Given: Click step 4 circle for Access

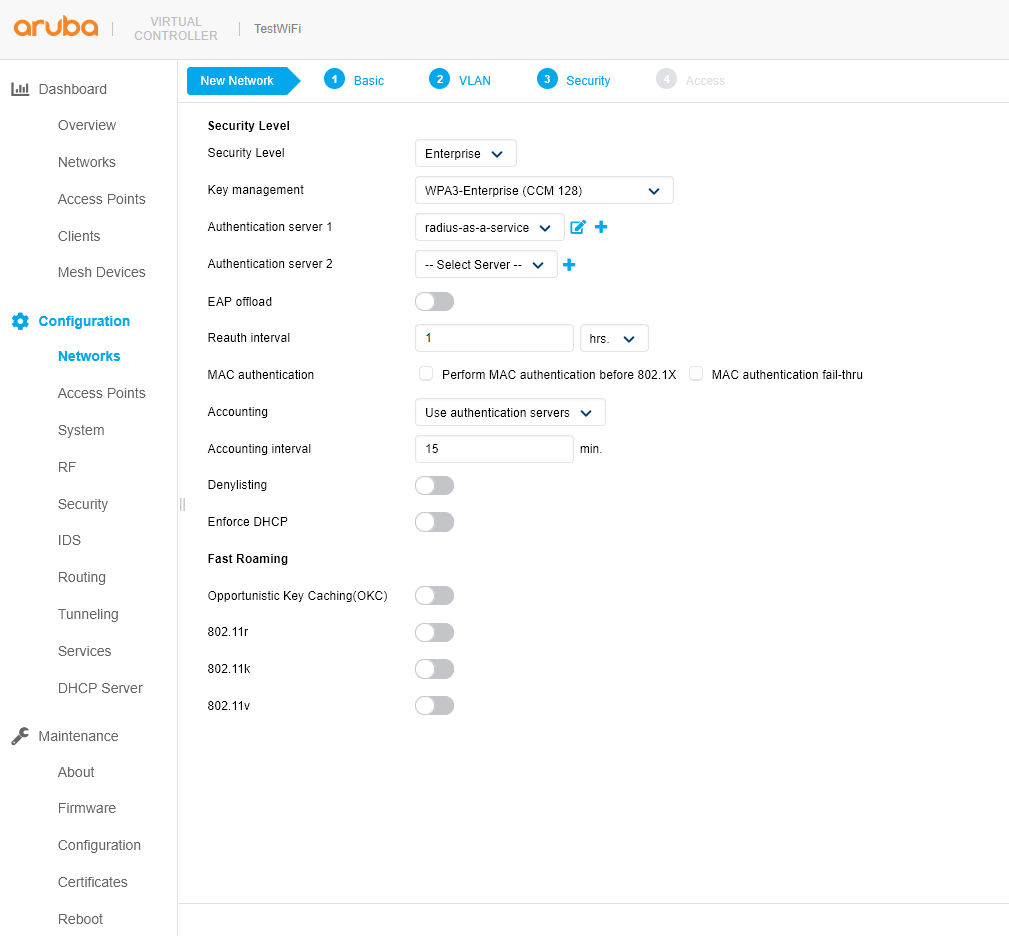Looking at the screenshot, I should point(666,79).
